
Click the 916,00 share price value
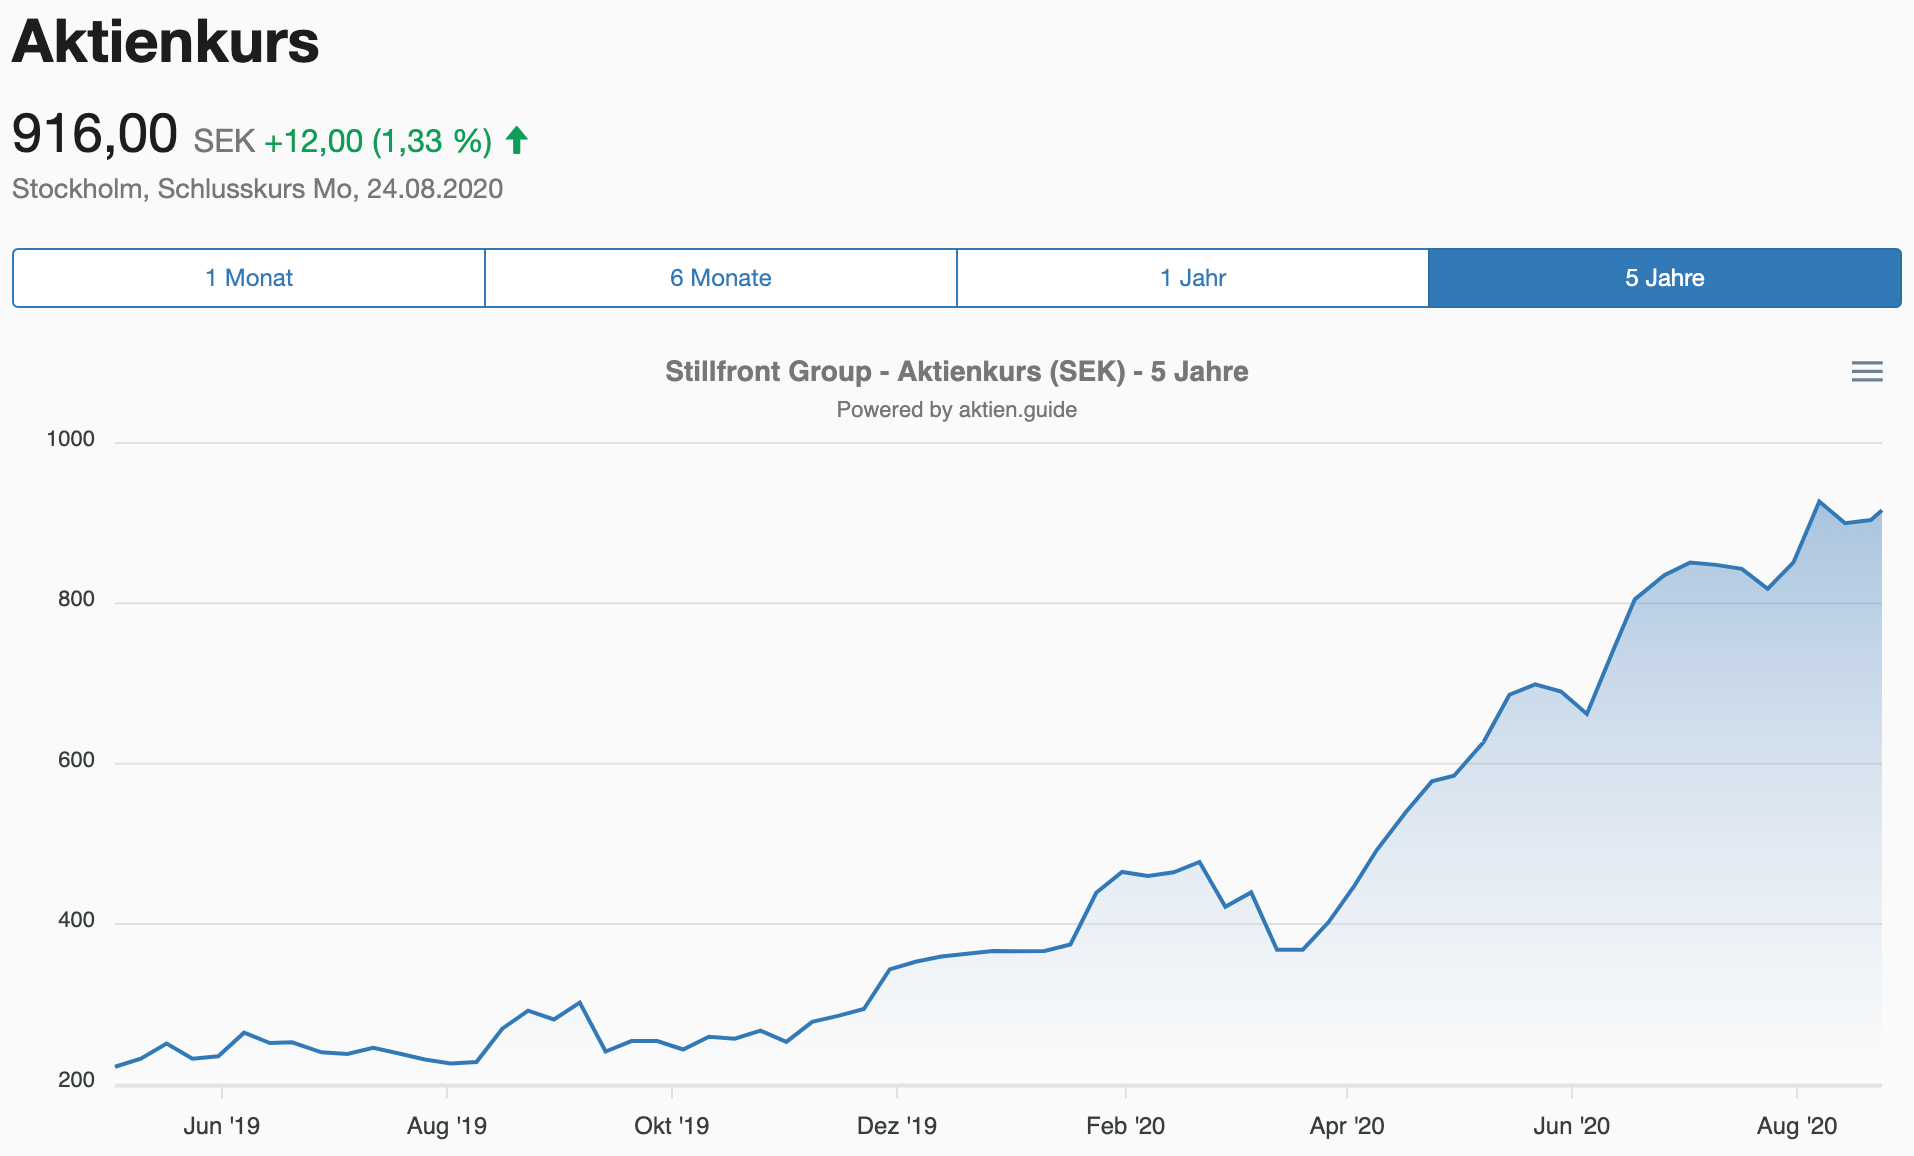tap(95, 134)
